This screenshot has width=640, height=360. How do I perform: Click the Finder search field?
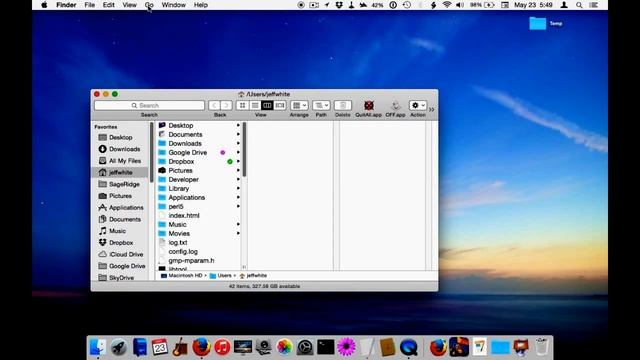pos(149,105)
